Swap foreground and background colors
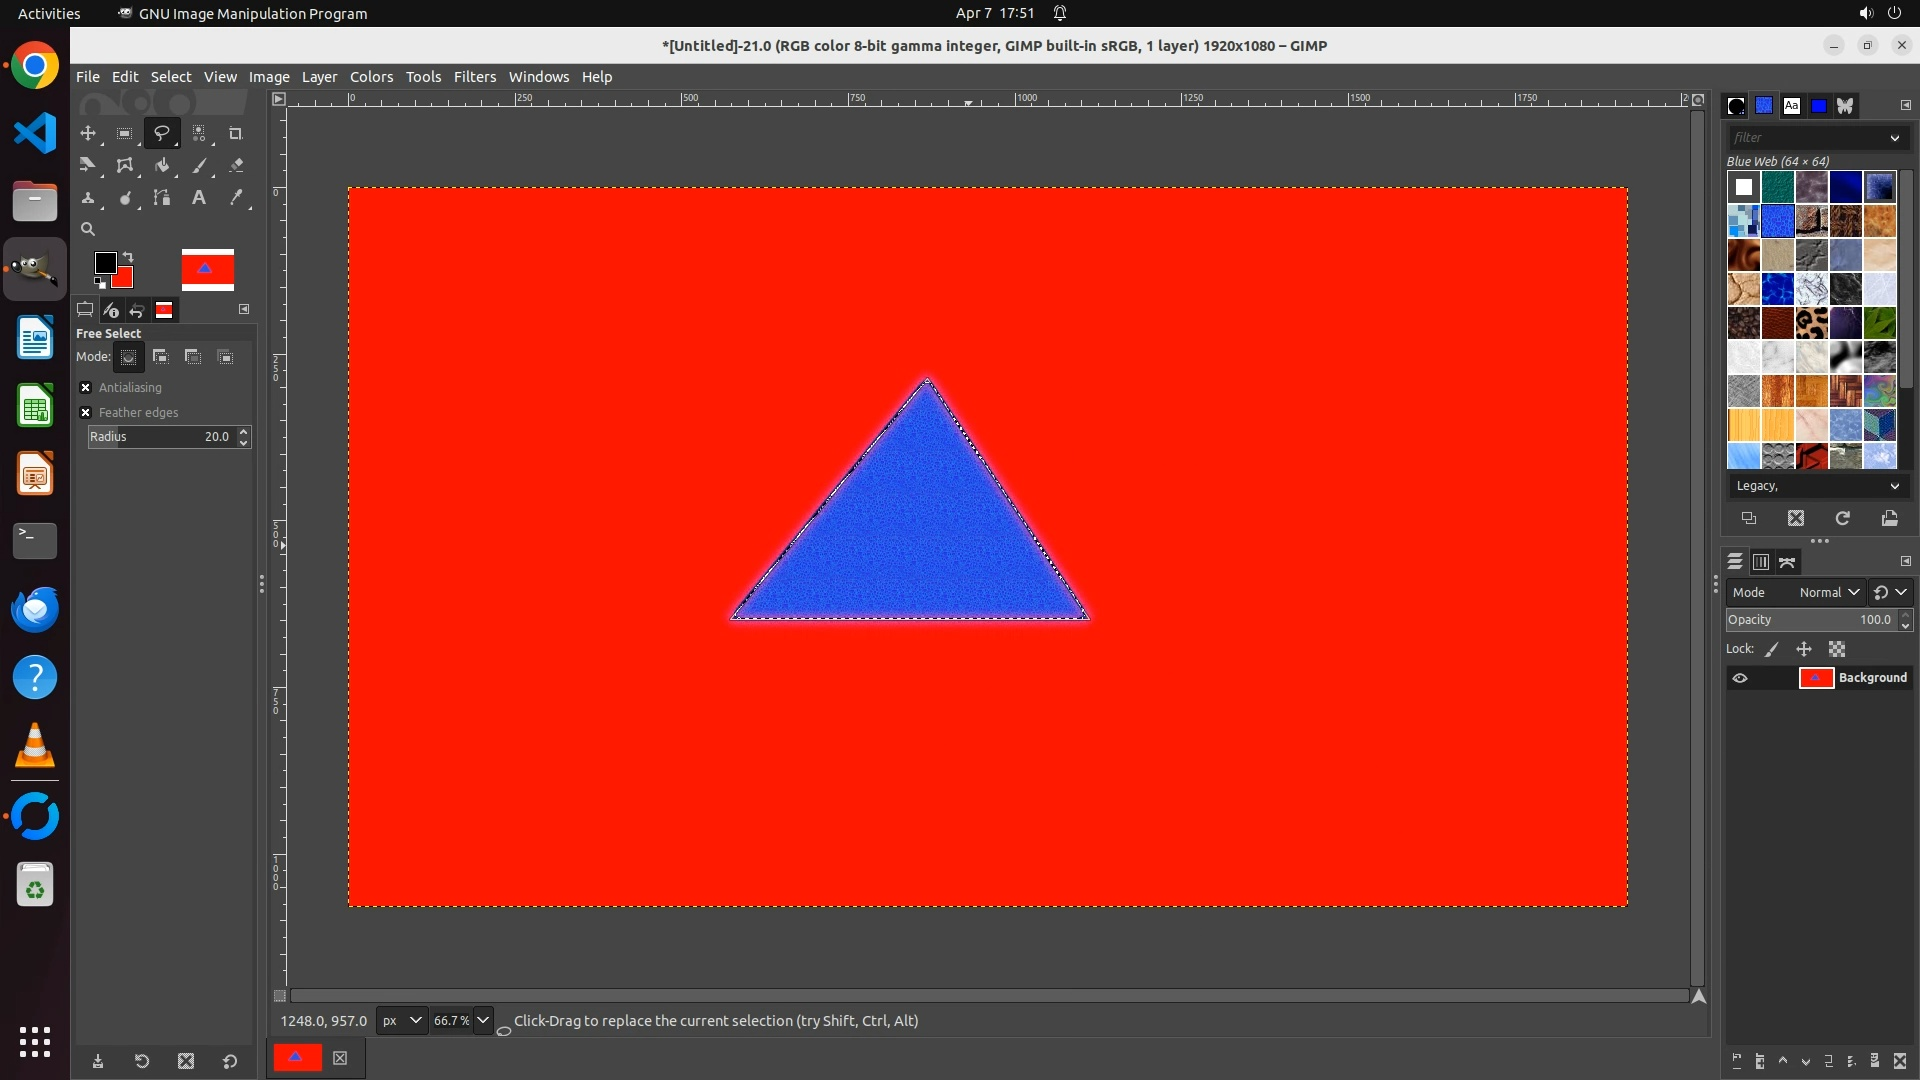The width and height of the screenshot is (1920, 1080). tap(128, 257)
